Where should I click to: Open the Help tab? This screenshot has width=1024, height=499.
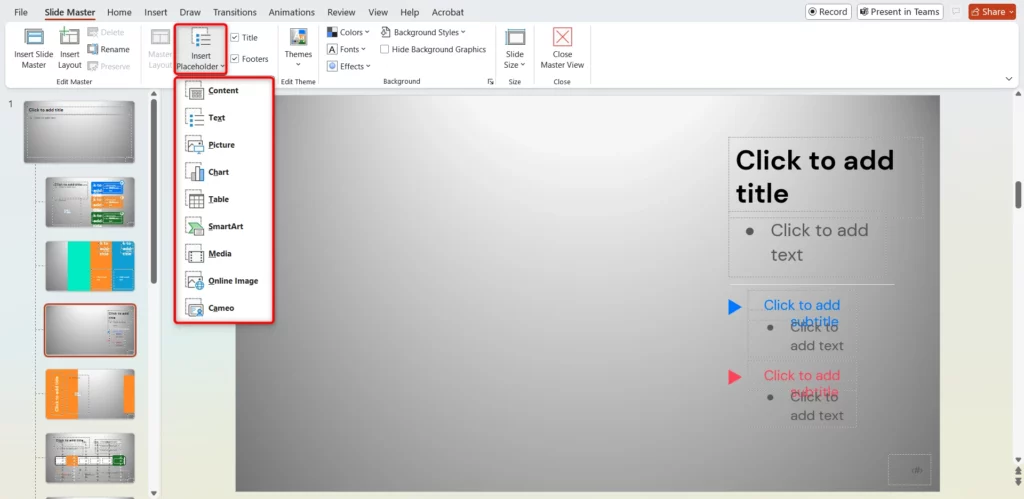coord(409,12)
